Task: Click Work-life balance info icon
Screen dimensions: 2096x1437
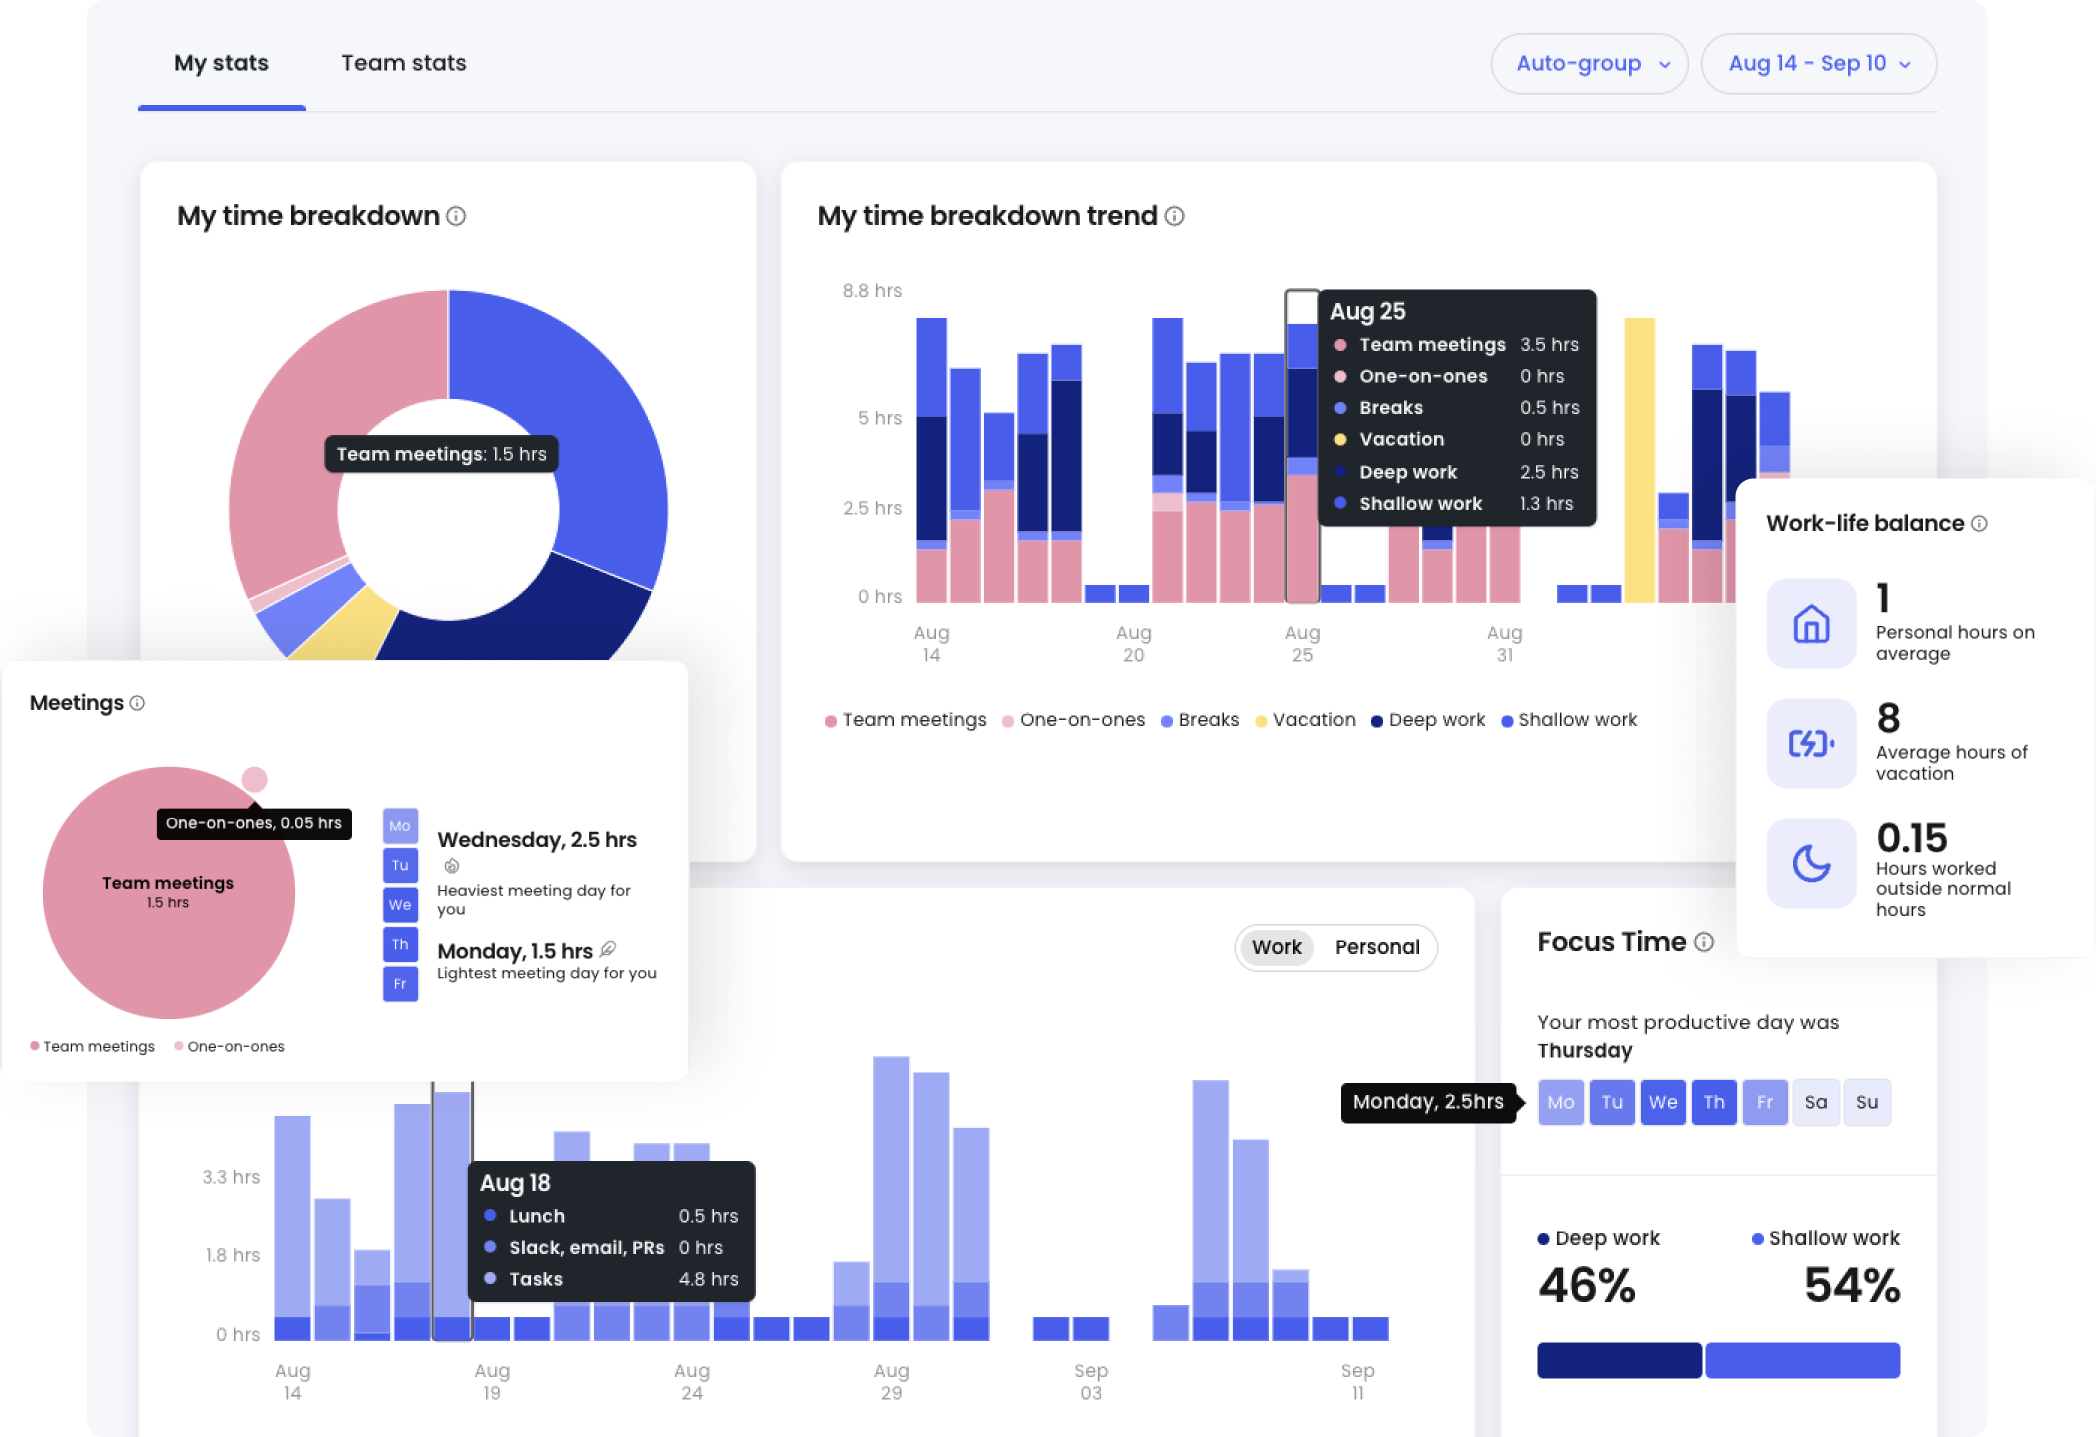Action: click(1979, 523)
